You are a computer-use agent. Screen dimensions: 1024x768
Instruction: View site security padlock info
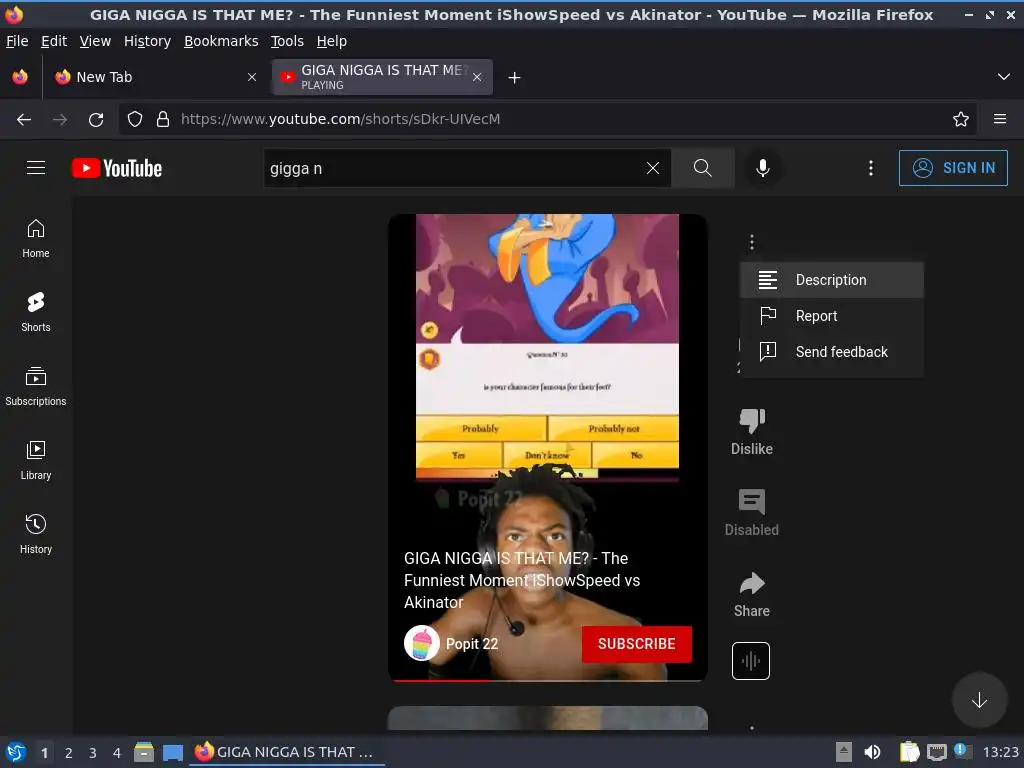163,119
